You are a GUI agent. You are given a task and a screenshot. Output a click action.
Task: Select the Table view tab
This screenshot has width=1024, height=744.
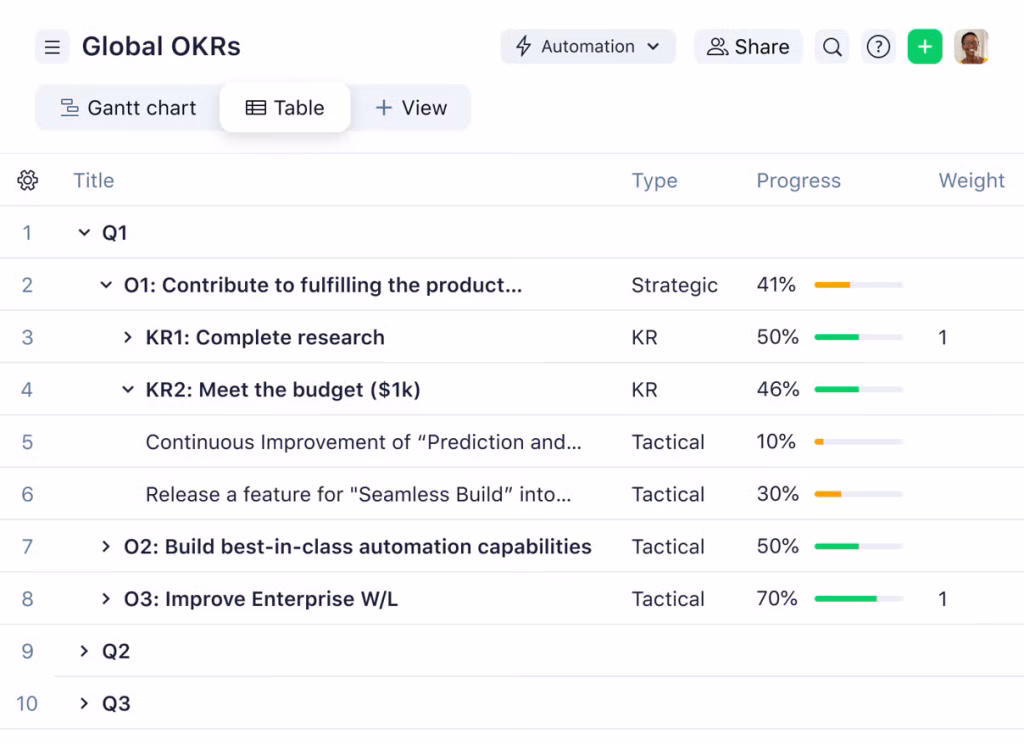coord(285,108)
